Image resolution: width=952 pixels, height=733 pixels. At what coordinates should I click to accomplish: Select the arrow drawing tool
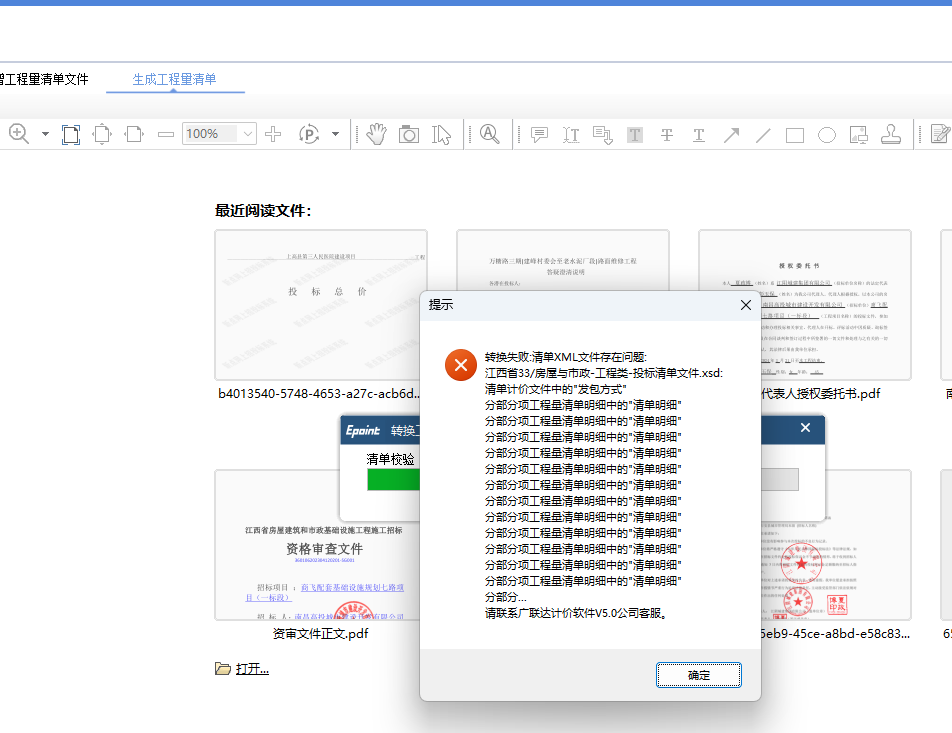pos(731,135)
